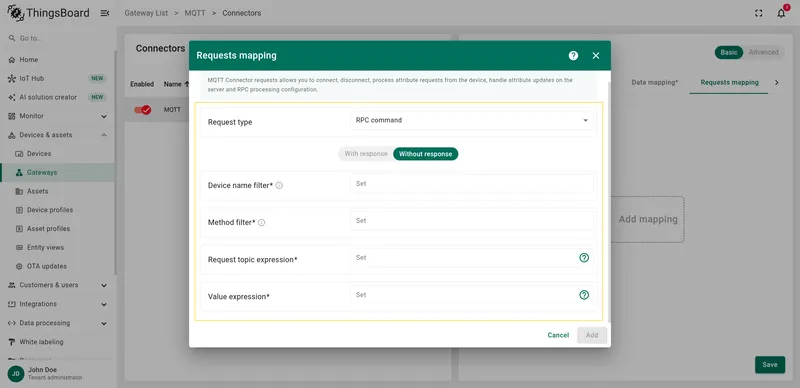This screenshot has width=800, height=388.
Task: Click Method filter input field
Action: click(x=472, y=221)
